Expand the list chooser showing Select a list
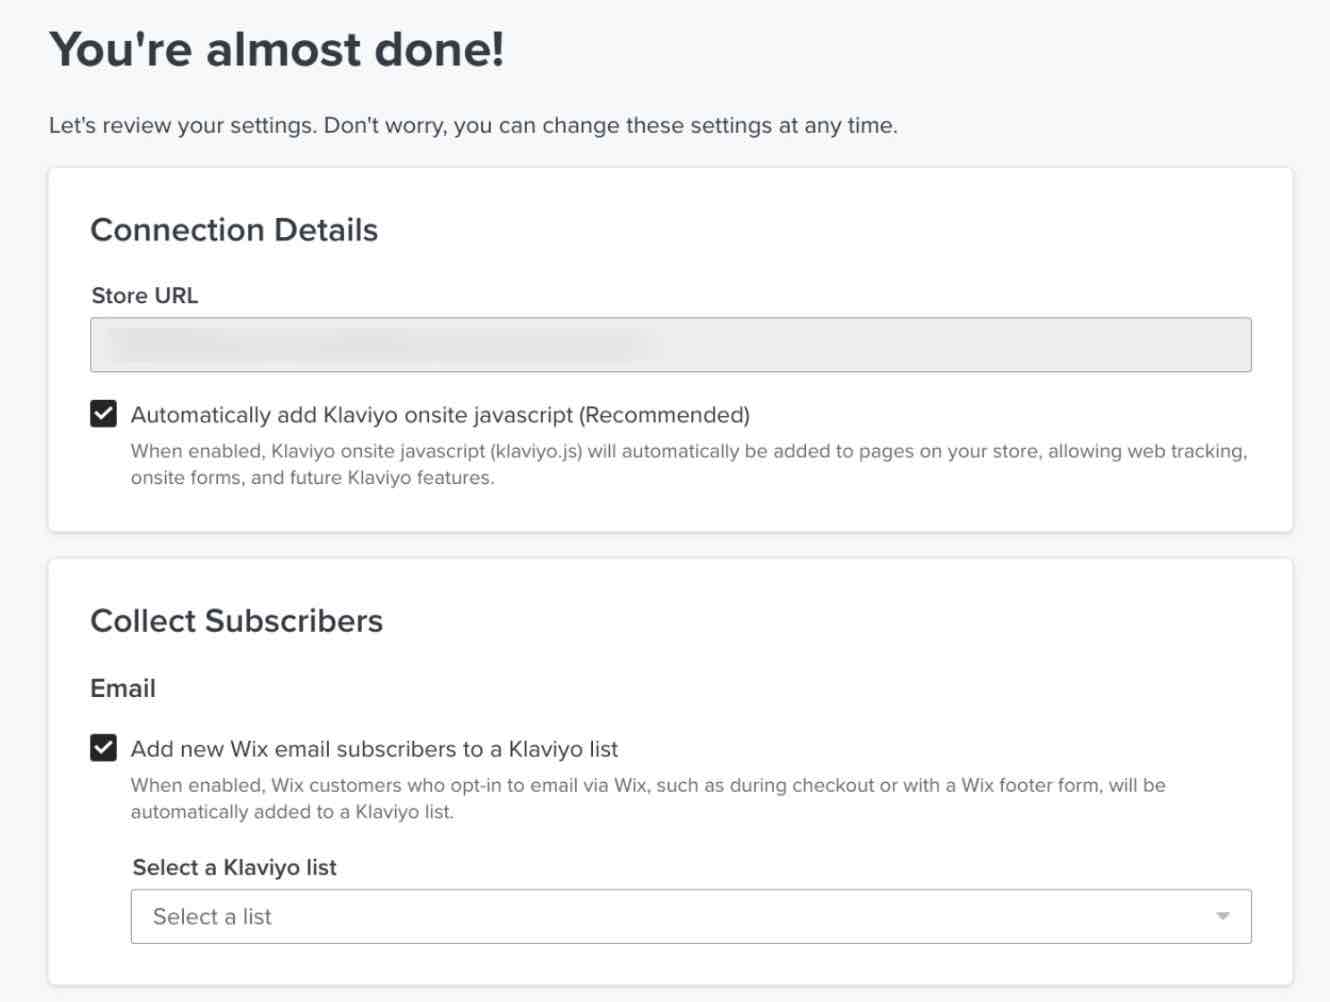Image resolution: width=1330 pixels, height=1002 pixels. [x=690, y=915]
